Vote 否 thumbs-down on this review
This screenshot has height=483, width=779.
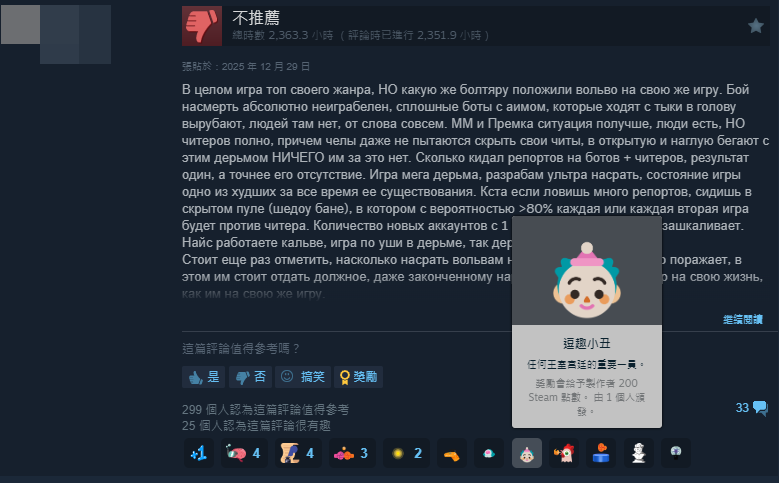(250, 377)
